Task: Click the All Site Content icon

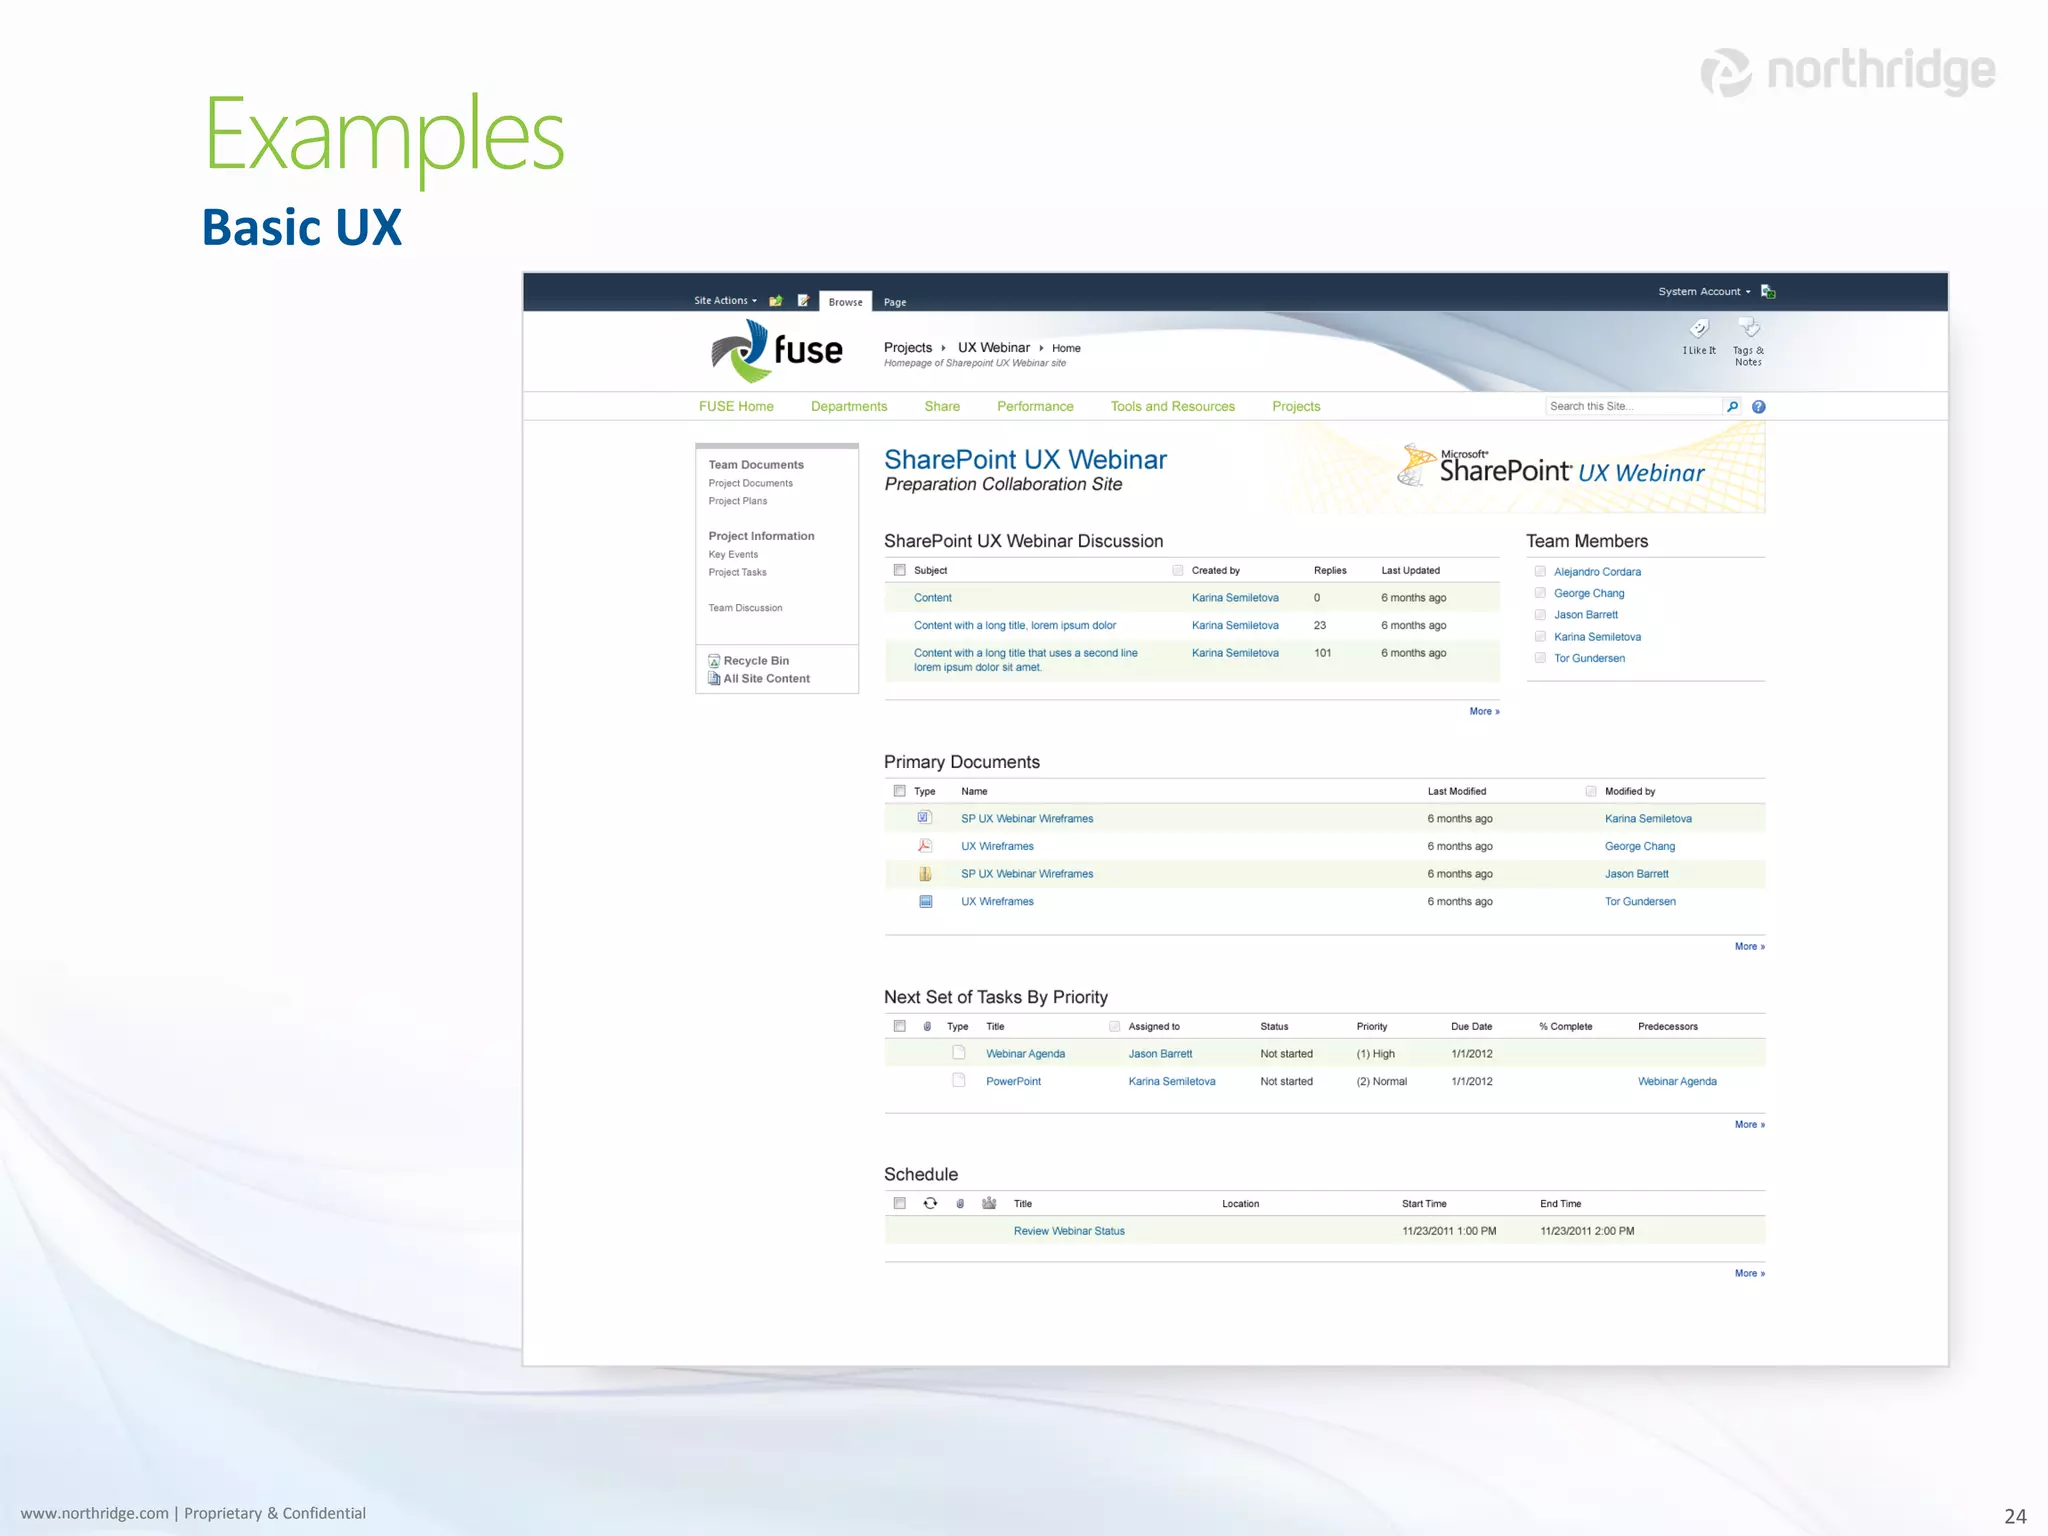Action: (x=714, y=678)
